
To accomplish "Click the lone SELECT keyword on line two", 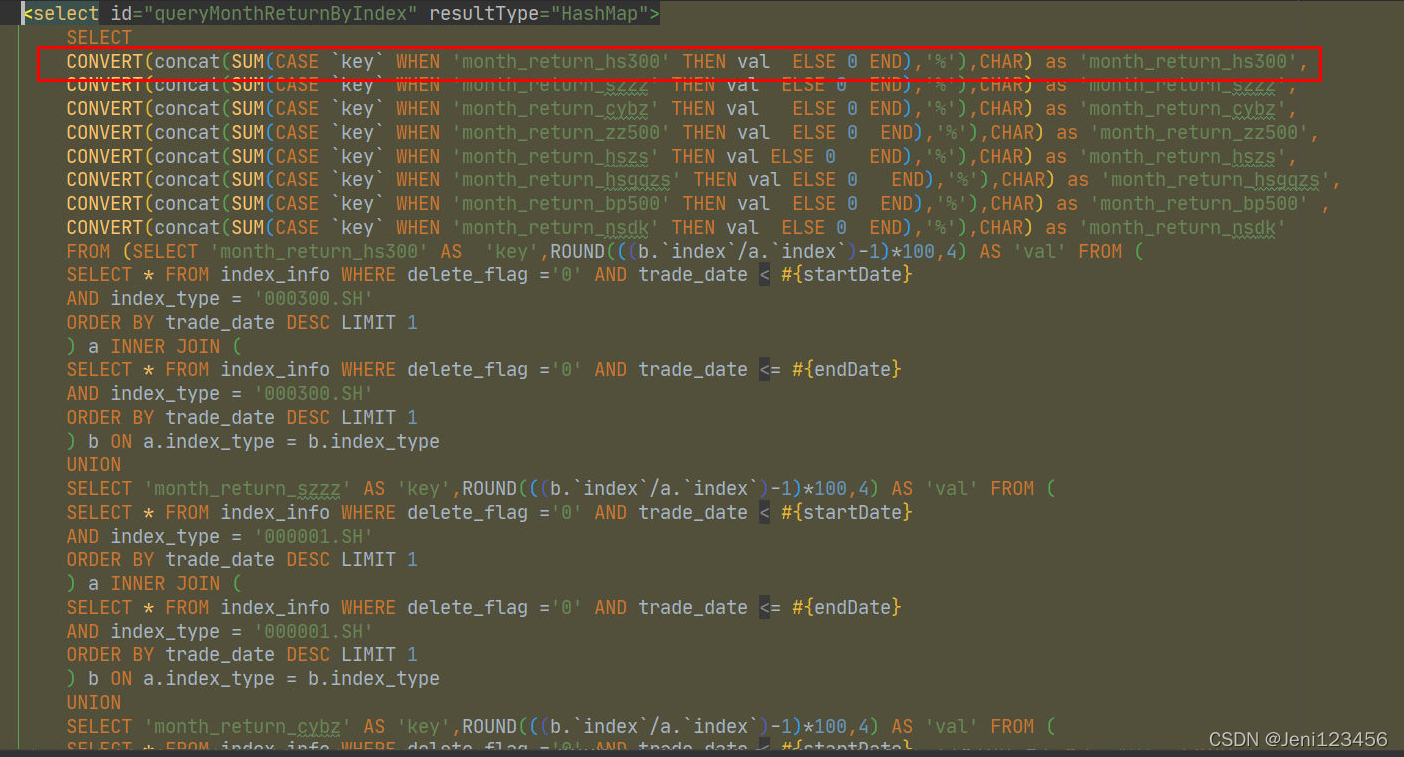I will 99,38.
